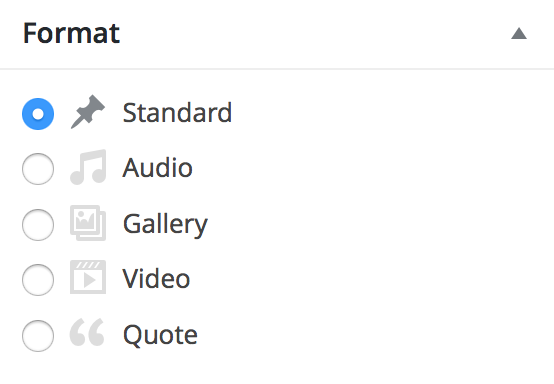554x384 pixels.
Task: Click white space below the Quote option
Action: (x=277, y=369)
